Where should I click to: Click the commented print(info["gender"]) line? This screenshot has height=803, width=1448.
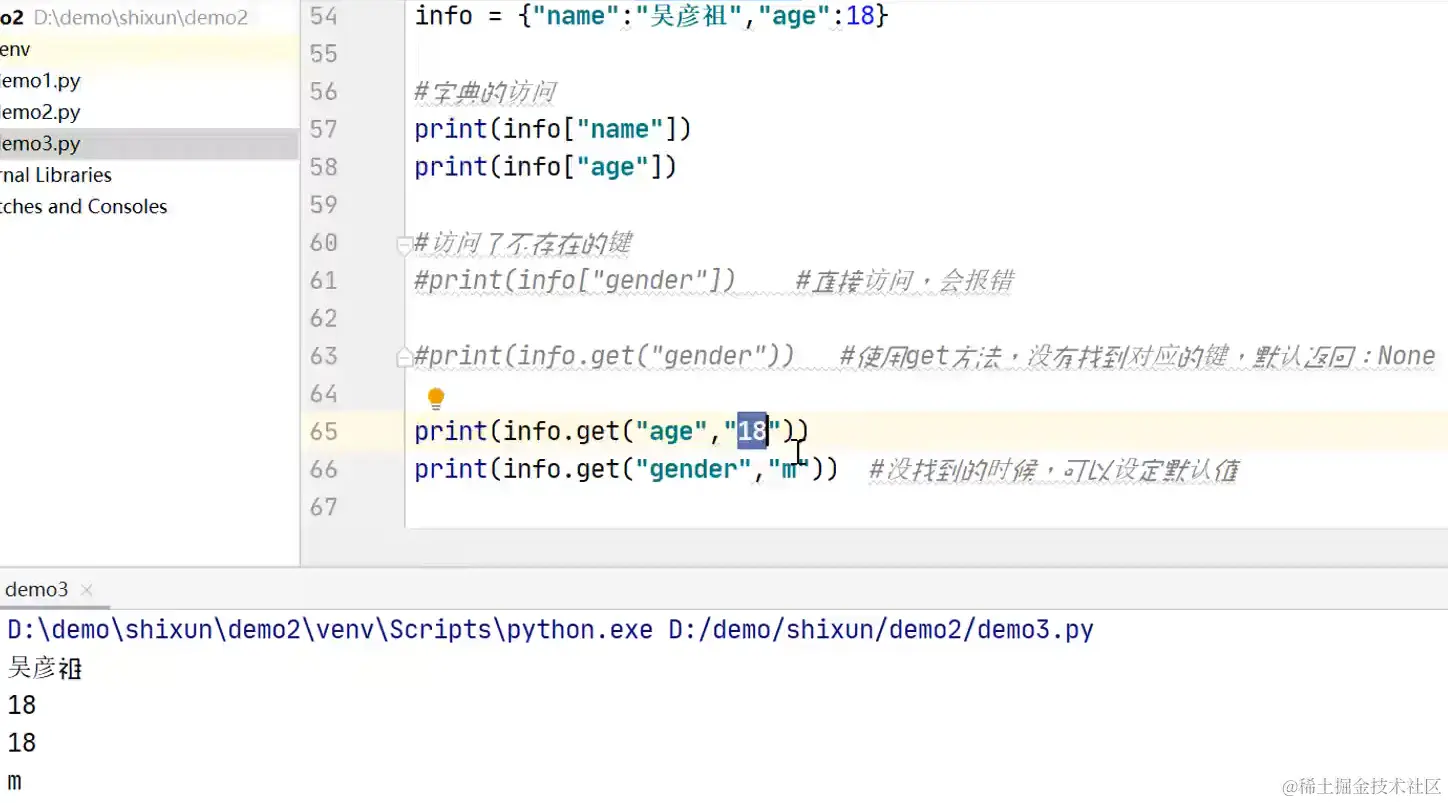click(x=575, y=281)
